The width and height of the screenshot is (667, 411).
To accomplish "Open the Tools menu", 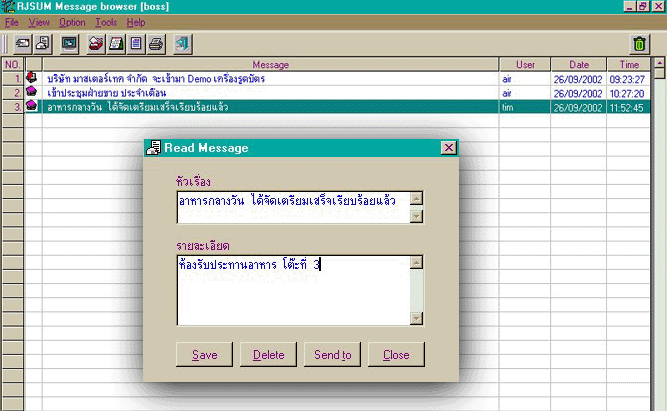I will pyautogui.click(x=106, y=23).
